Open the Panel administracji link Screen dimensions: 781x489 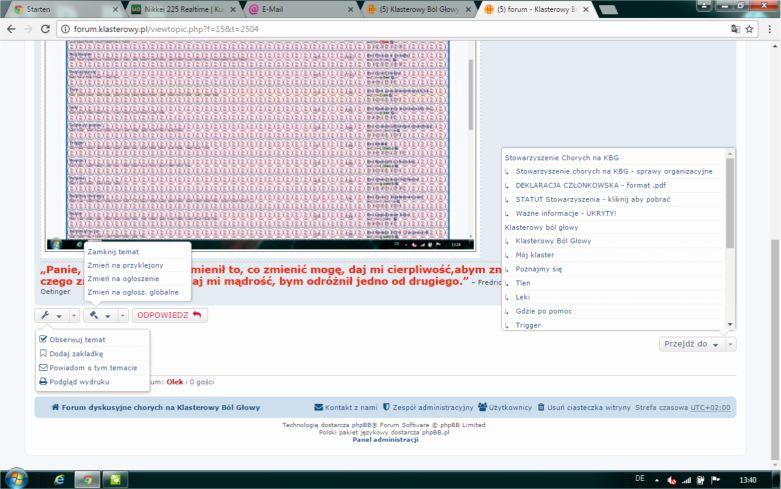click(x=385, y=440)
